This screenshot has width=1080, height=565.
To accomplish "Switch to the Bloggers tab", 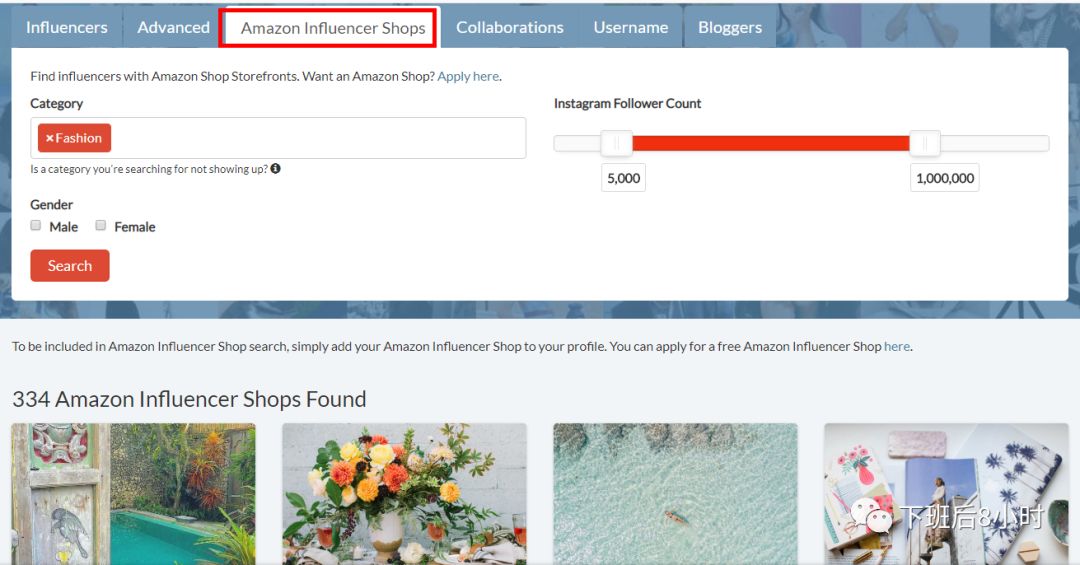I will [730, 28].
